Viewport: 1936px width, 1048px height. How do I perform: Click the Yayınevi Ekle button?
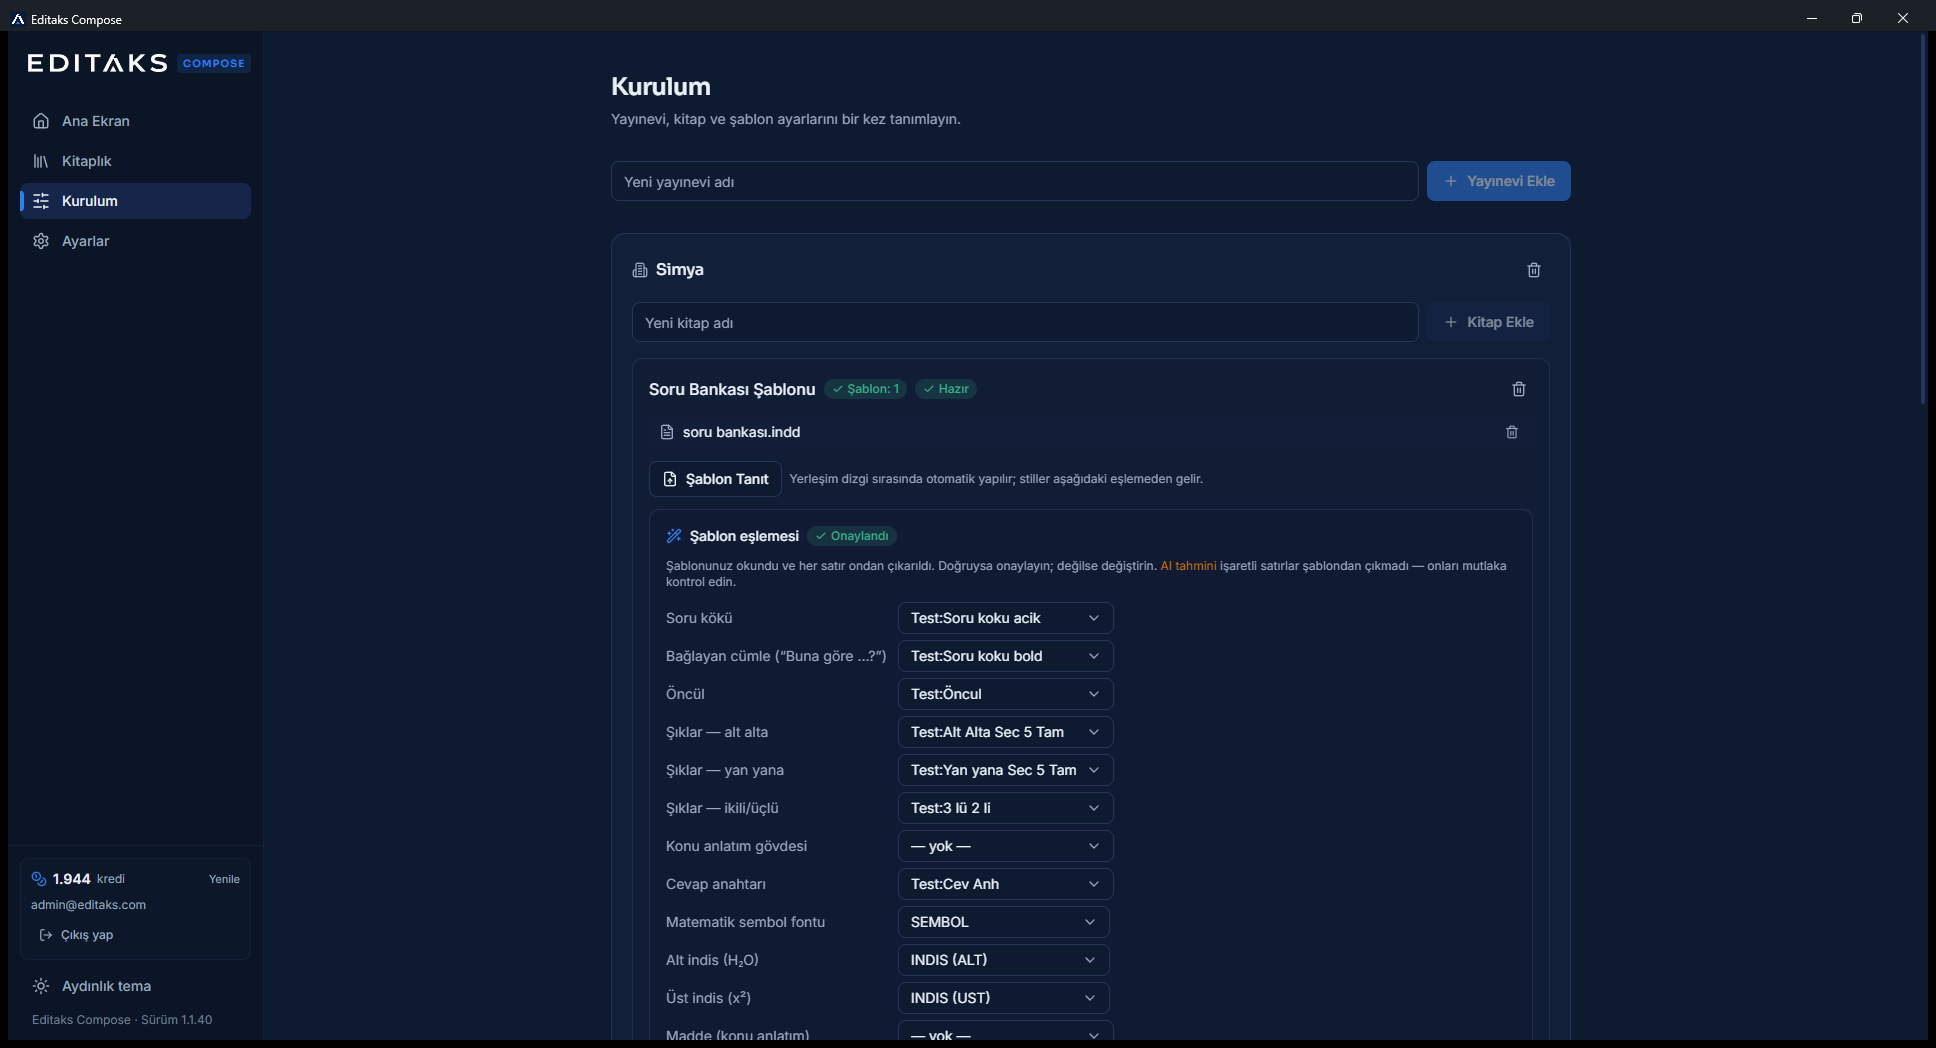tap(1498, 181)
